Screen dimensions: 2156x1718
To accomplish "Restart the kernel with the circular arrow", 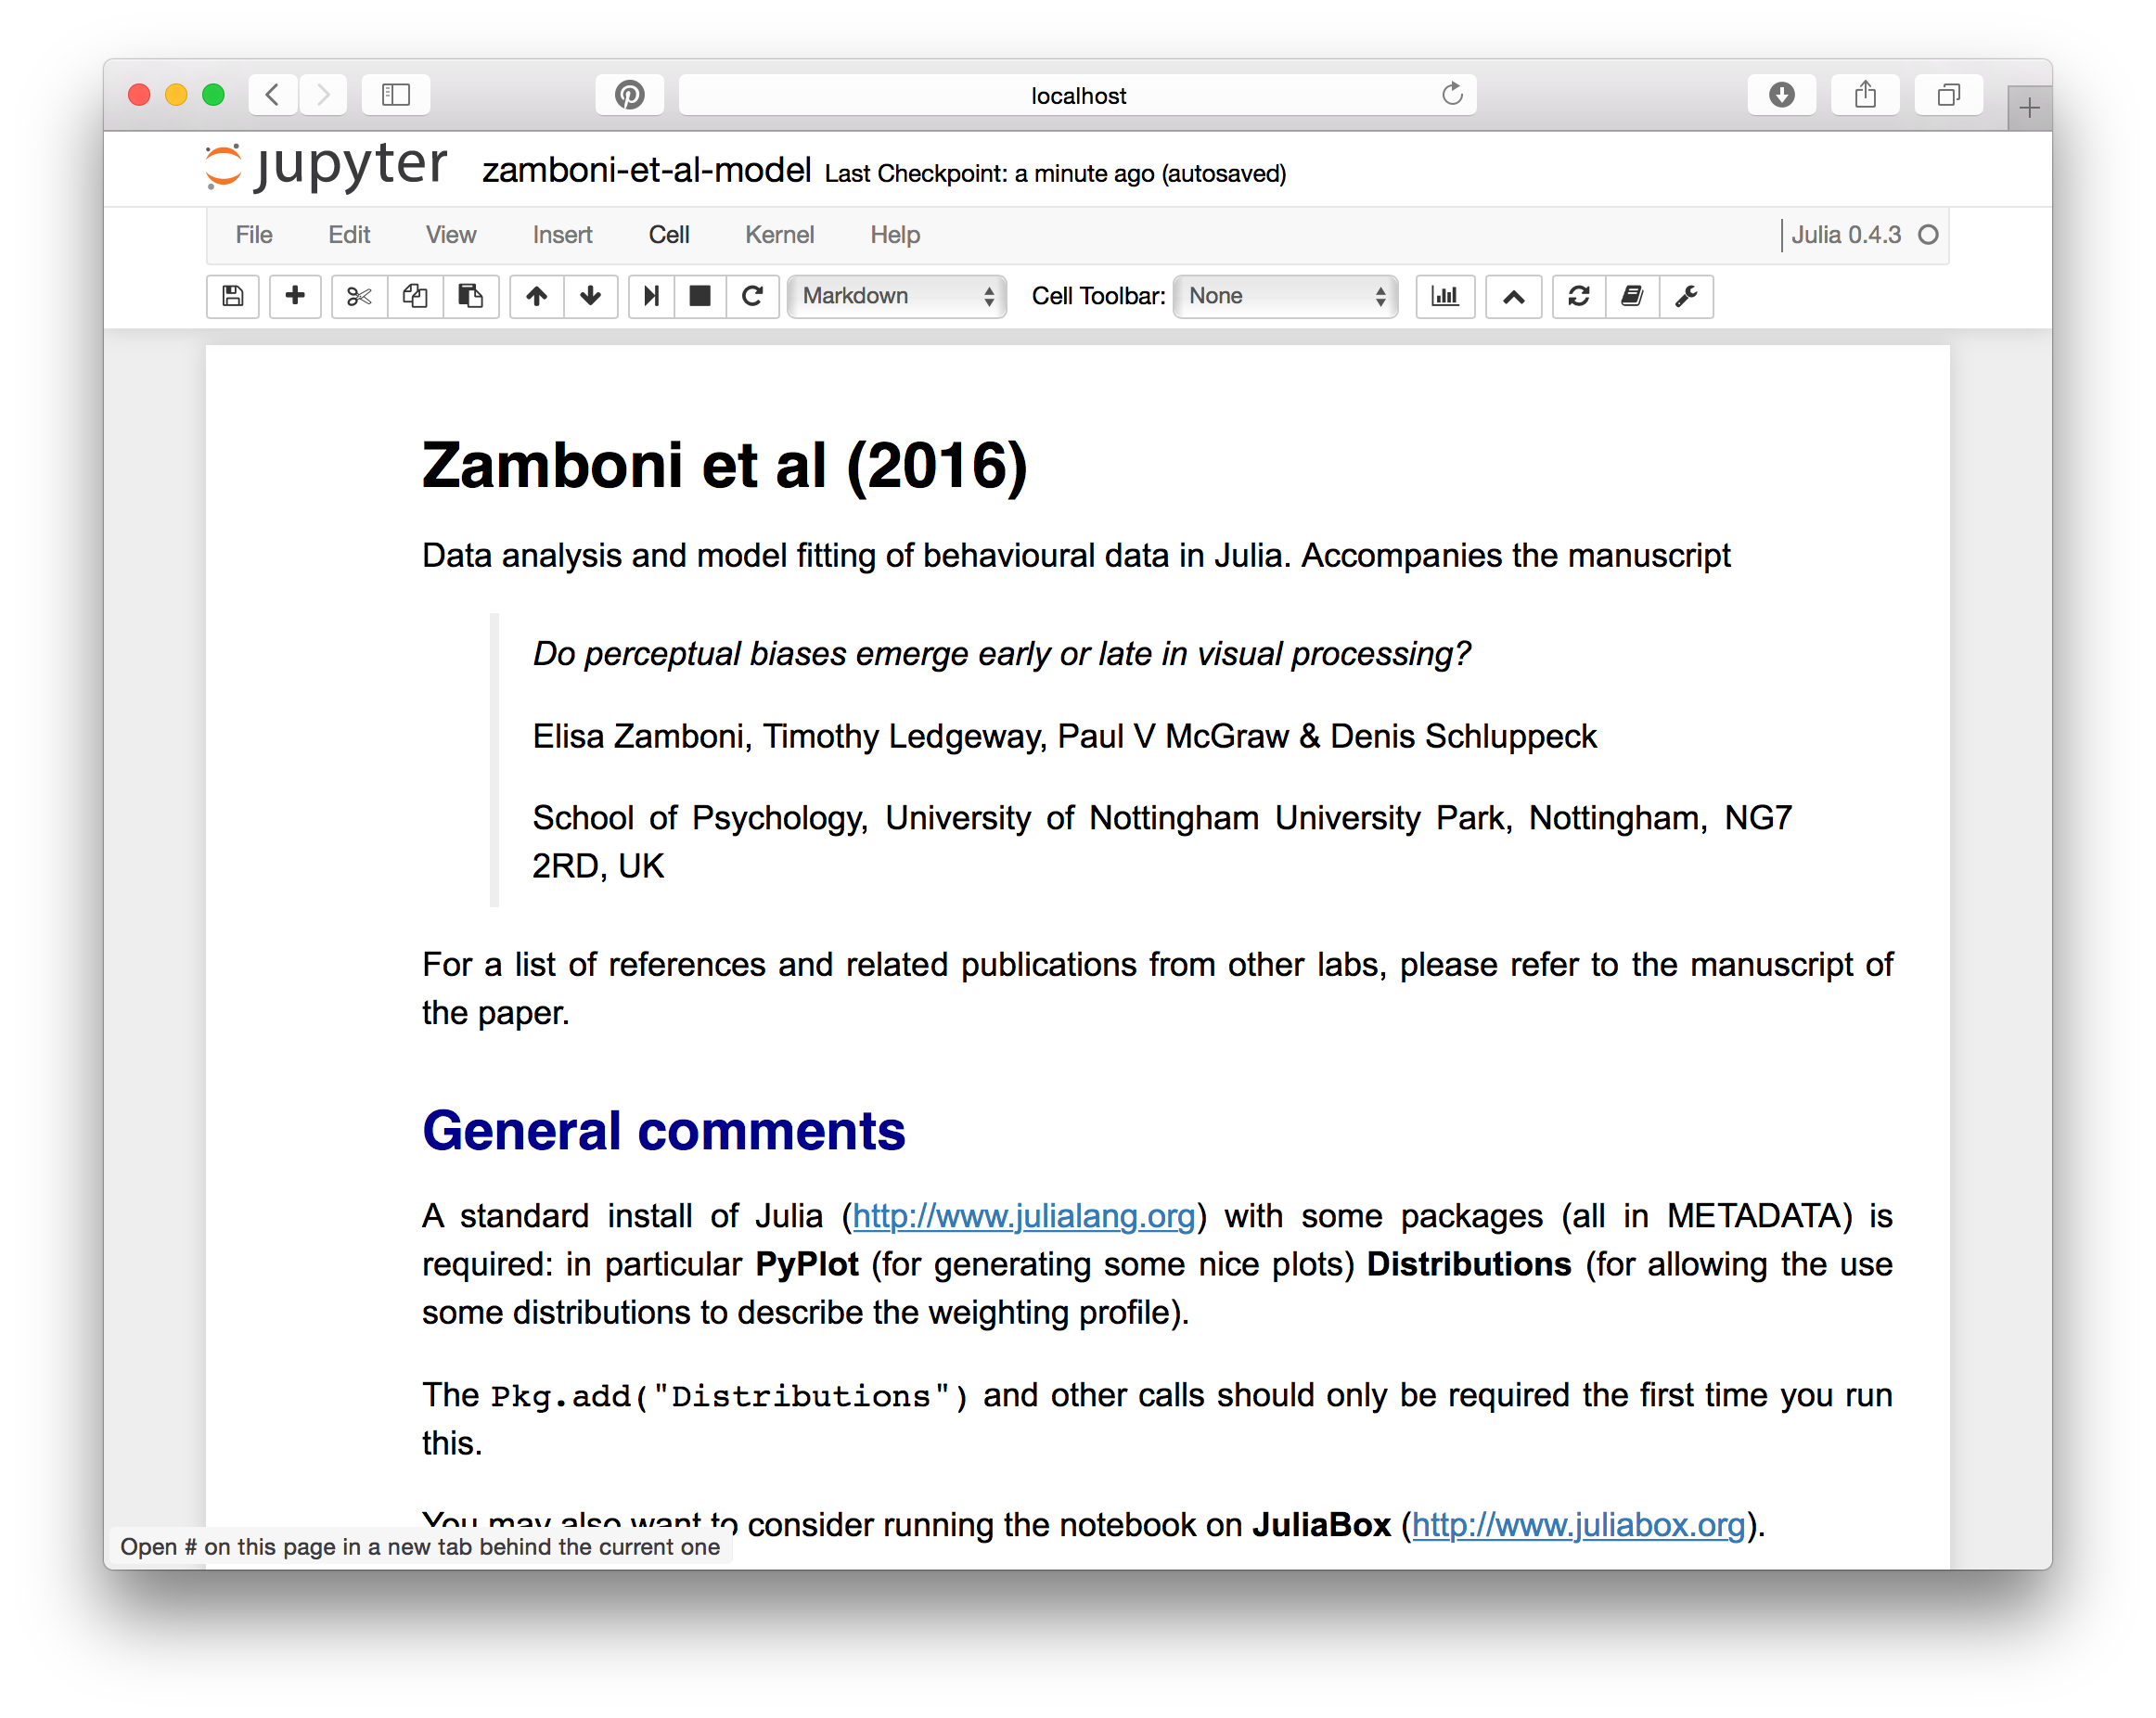I will click(x=753, y=296).
